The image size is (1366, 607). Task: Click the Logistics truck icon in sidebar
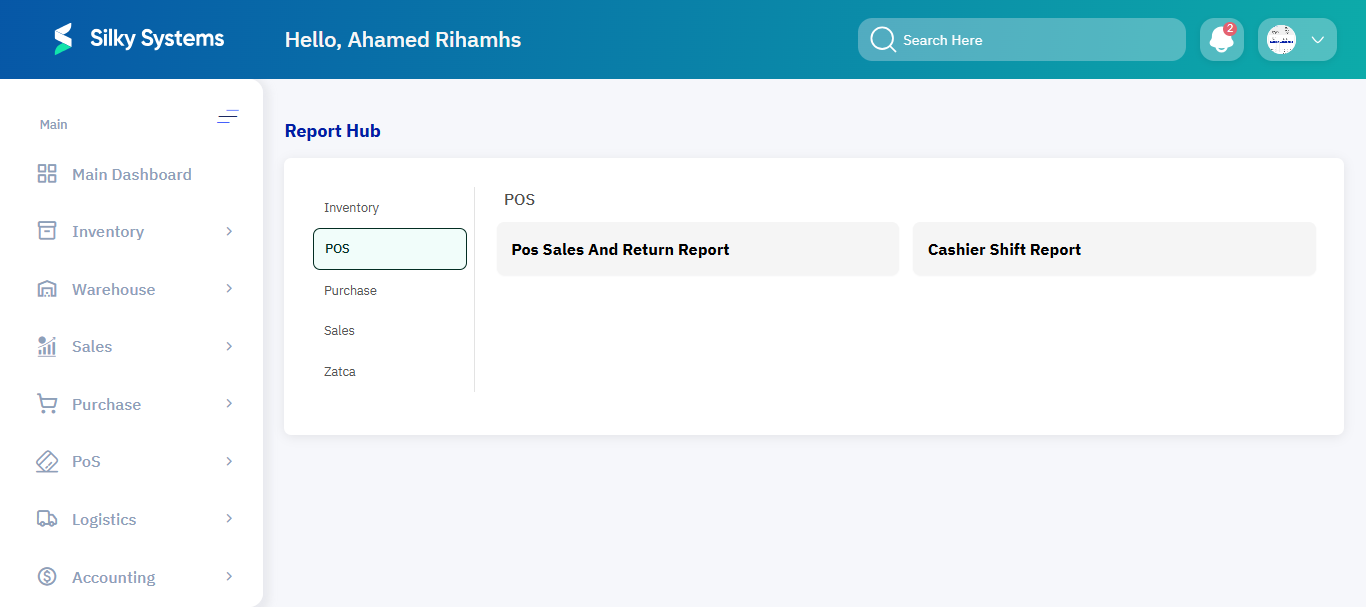pos(46,519)
